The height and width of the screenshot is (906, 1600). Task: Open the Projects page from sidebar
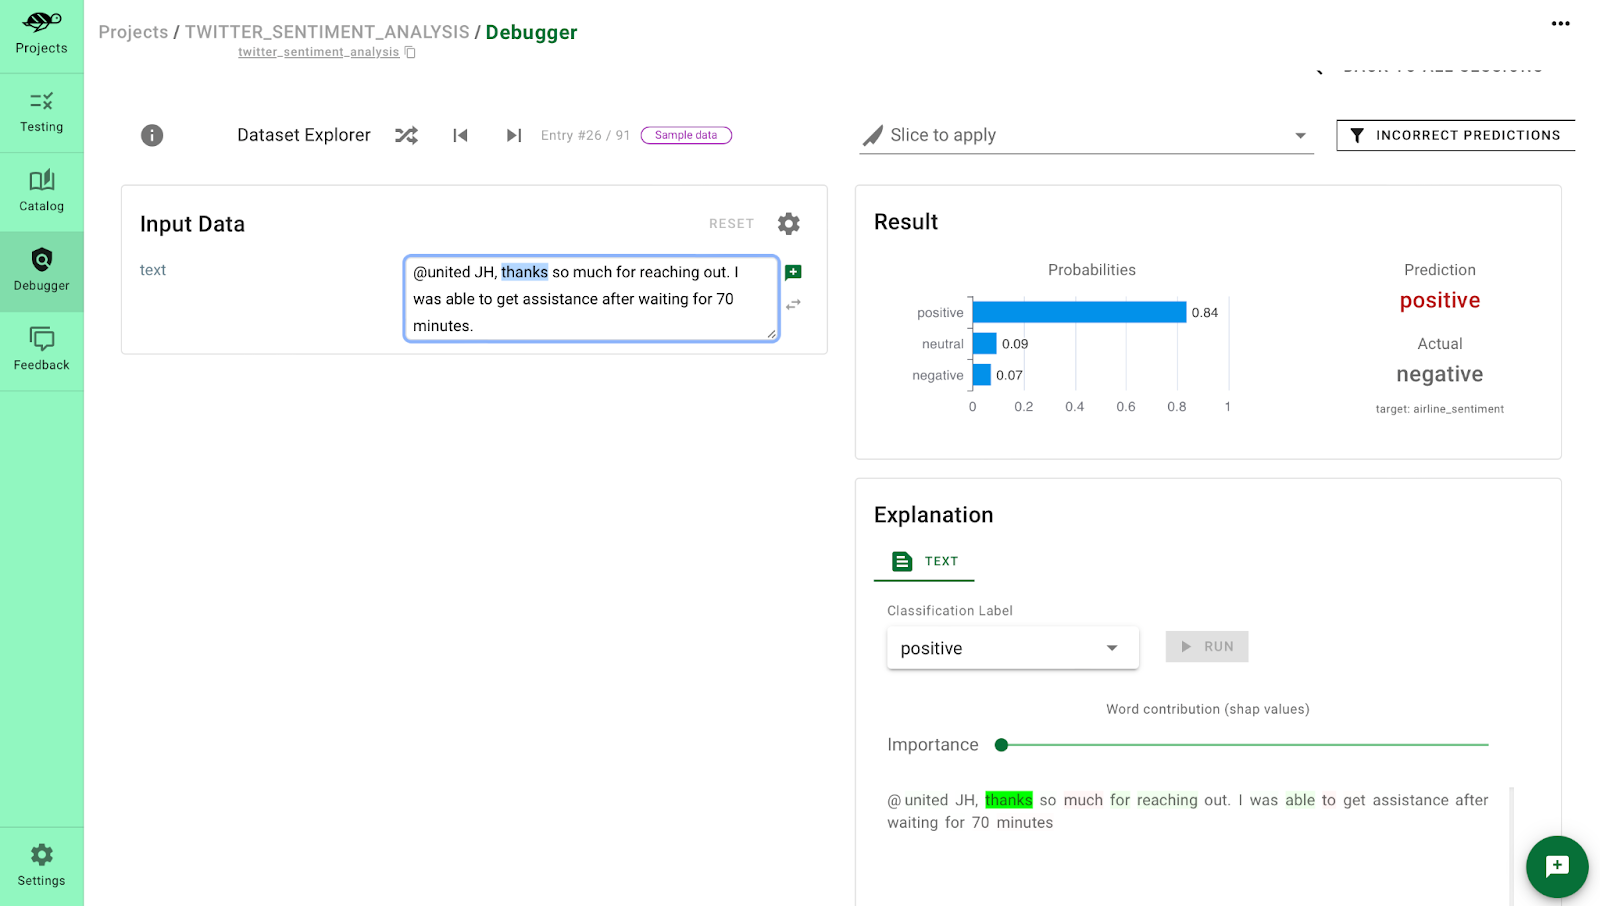tap(41, 33)
